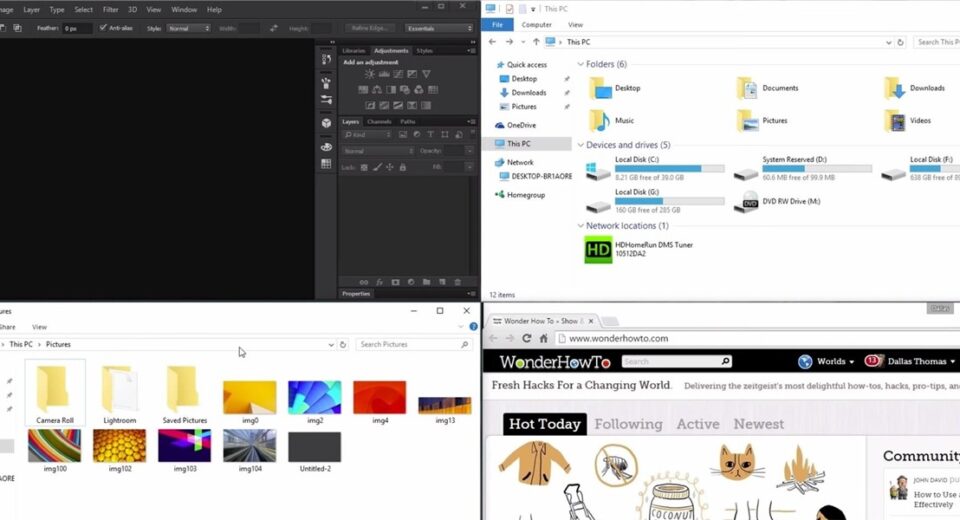
Task: Toggle Lock transparent pixels in Layers panel
Action: pos(364,167)
